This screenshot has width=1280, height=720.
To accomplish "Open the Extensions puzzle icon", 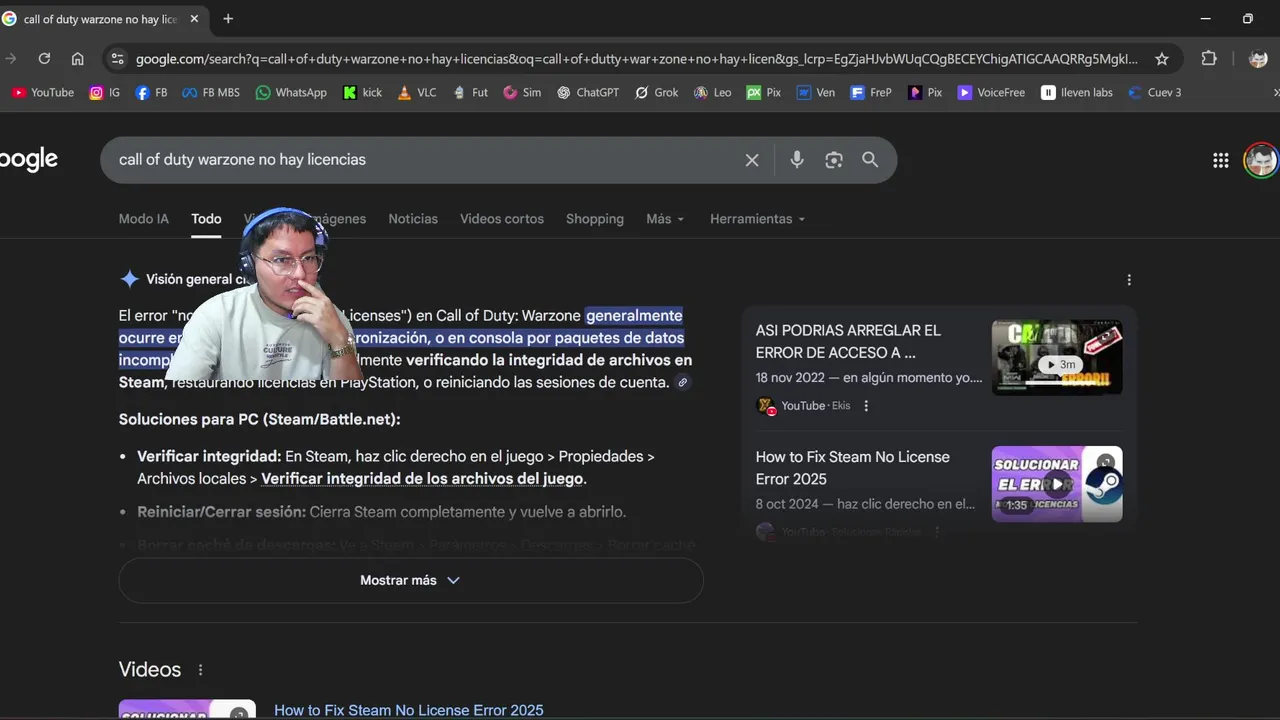I will [1209, 59].
